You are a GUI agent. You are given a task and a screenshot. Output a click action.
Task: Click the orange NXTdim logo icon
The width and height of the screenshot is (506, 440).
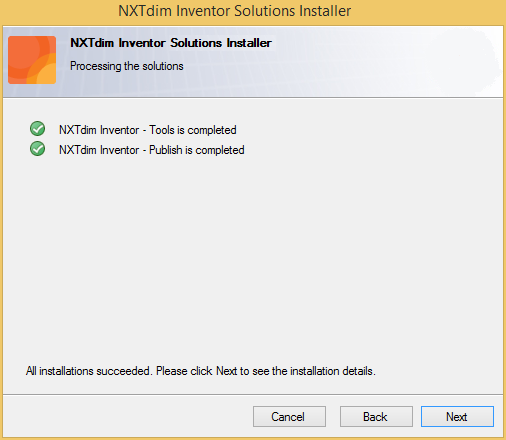click(32, 60)
